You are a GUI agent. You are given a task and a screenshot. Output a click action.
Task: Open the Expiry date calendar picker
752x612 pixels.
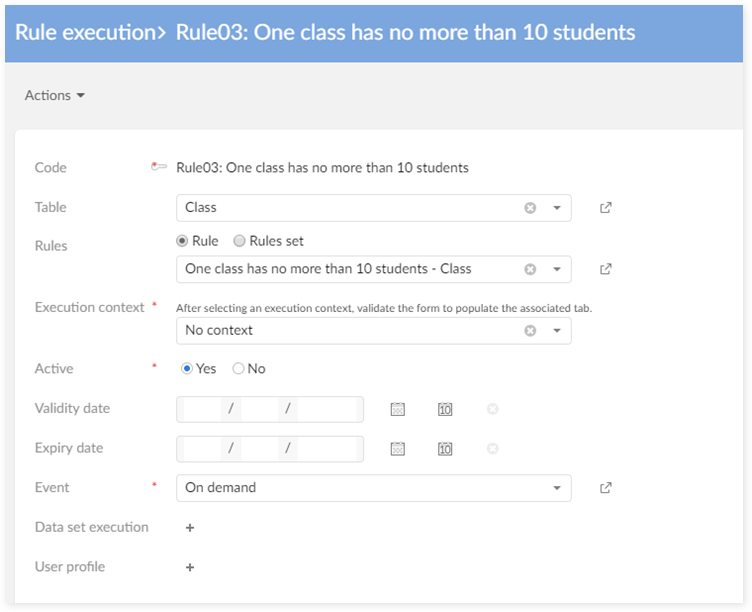397,449
